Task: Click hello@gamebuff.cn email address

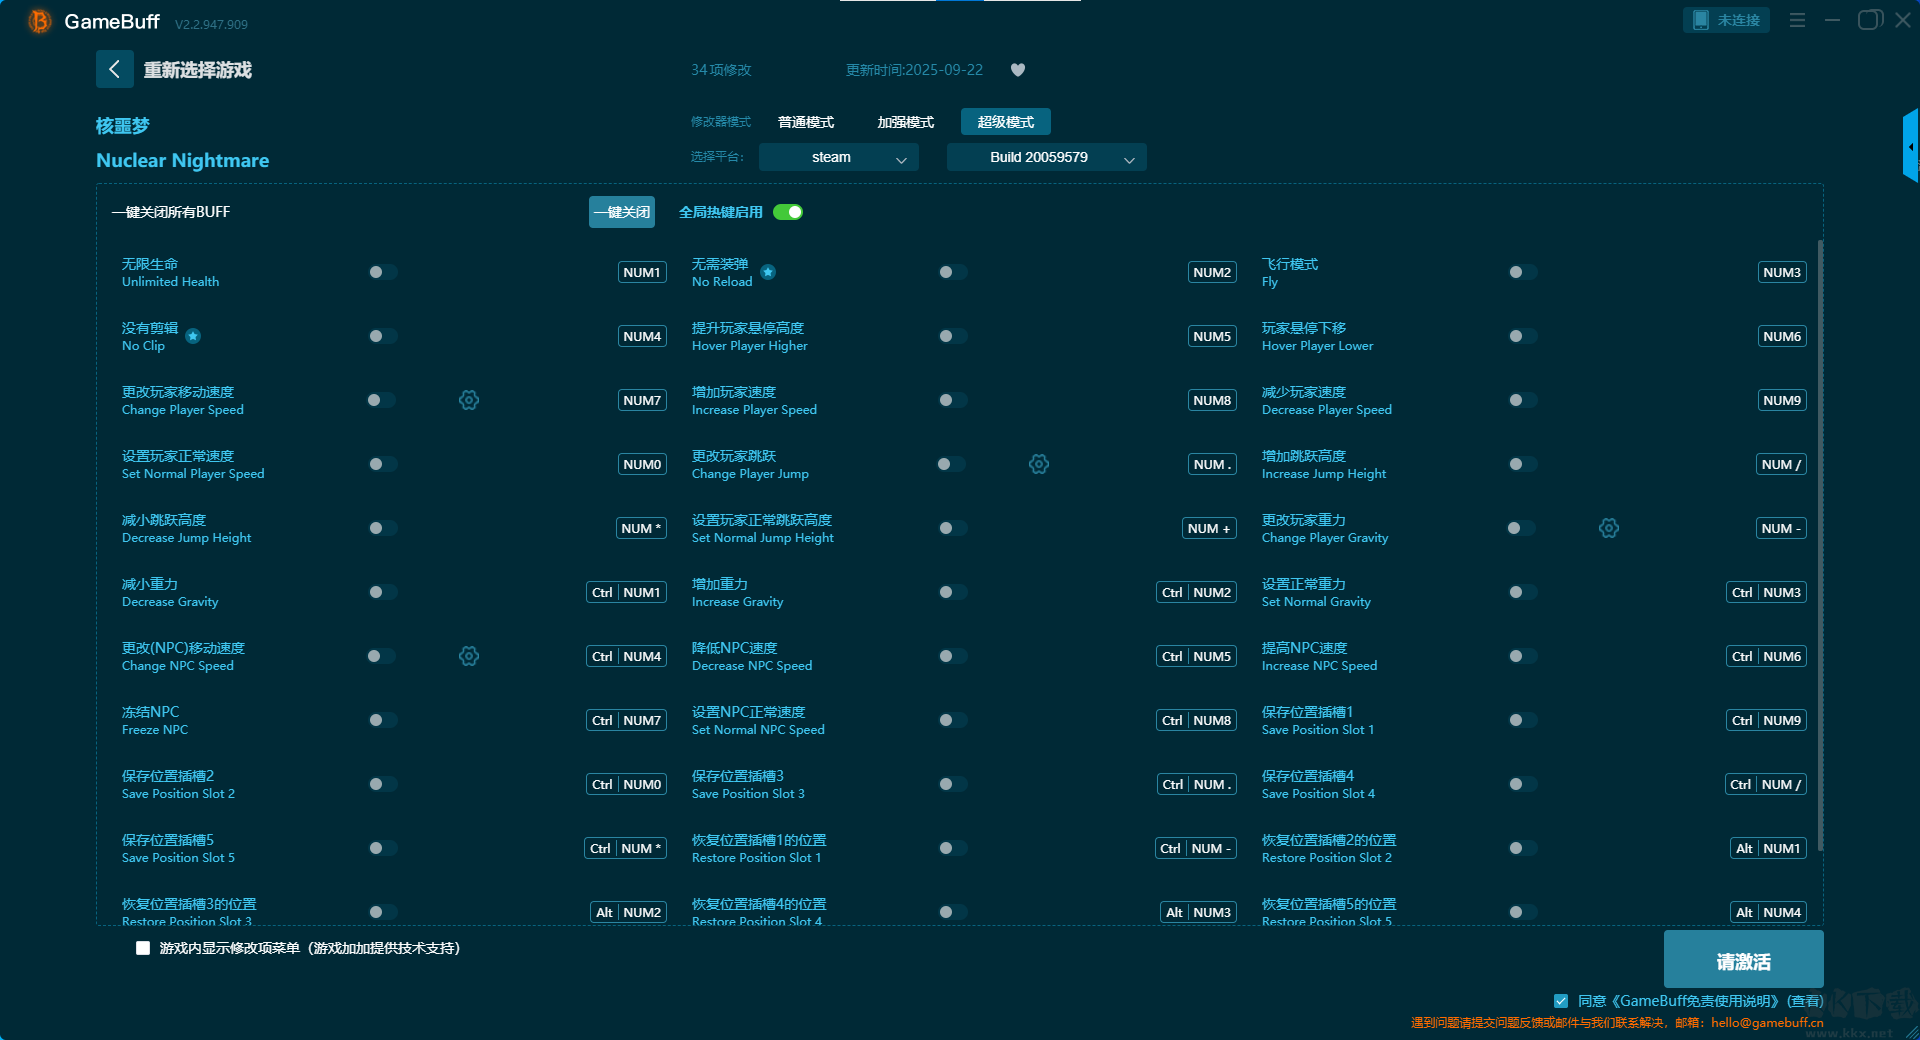Action: tap(1767, 1022)
